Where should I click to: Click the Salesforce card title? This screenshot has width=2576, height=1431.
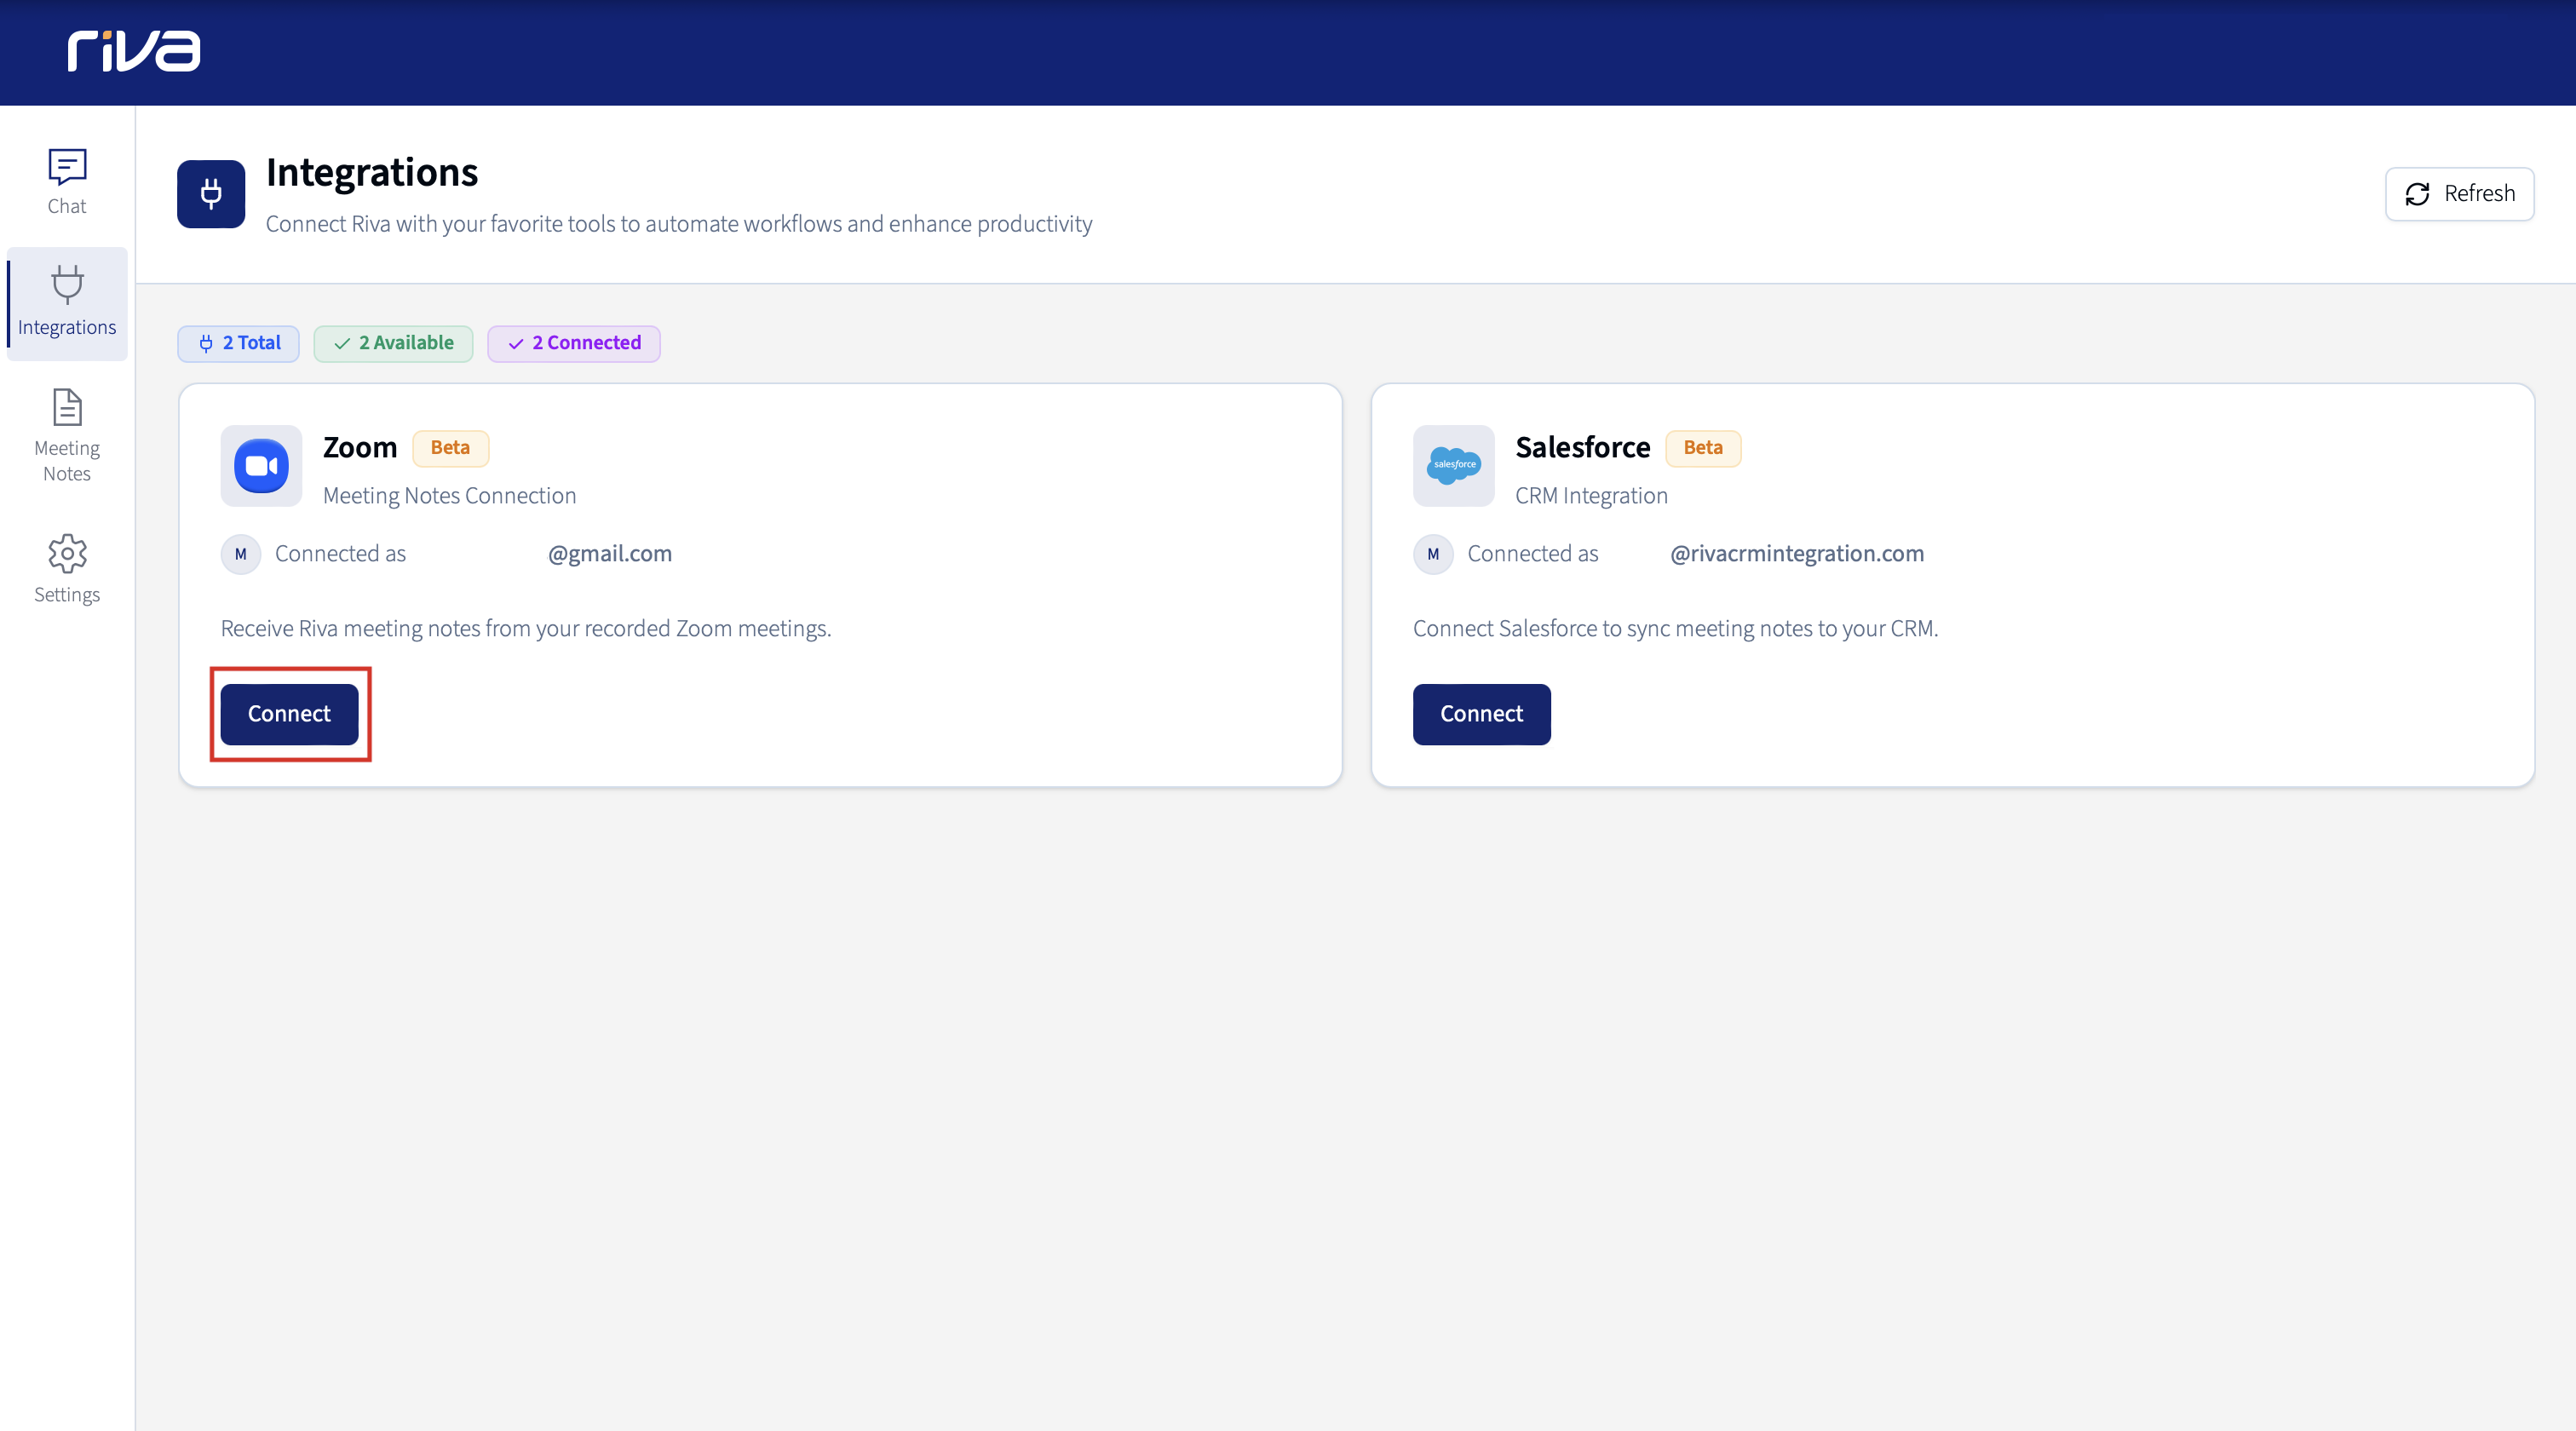[1583, 448]
